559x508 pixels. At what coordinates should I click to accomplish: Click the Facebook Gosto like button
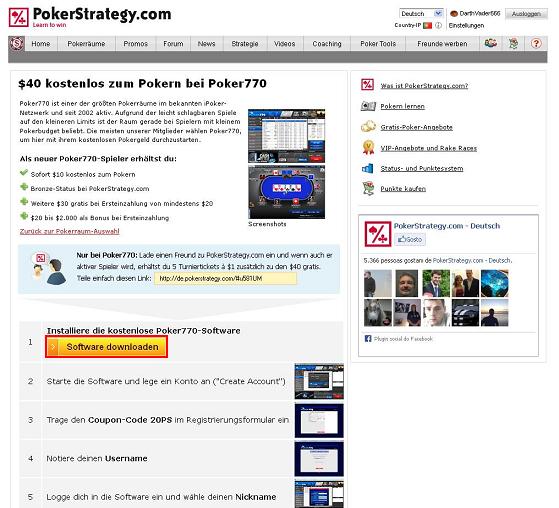410,239
